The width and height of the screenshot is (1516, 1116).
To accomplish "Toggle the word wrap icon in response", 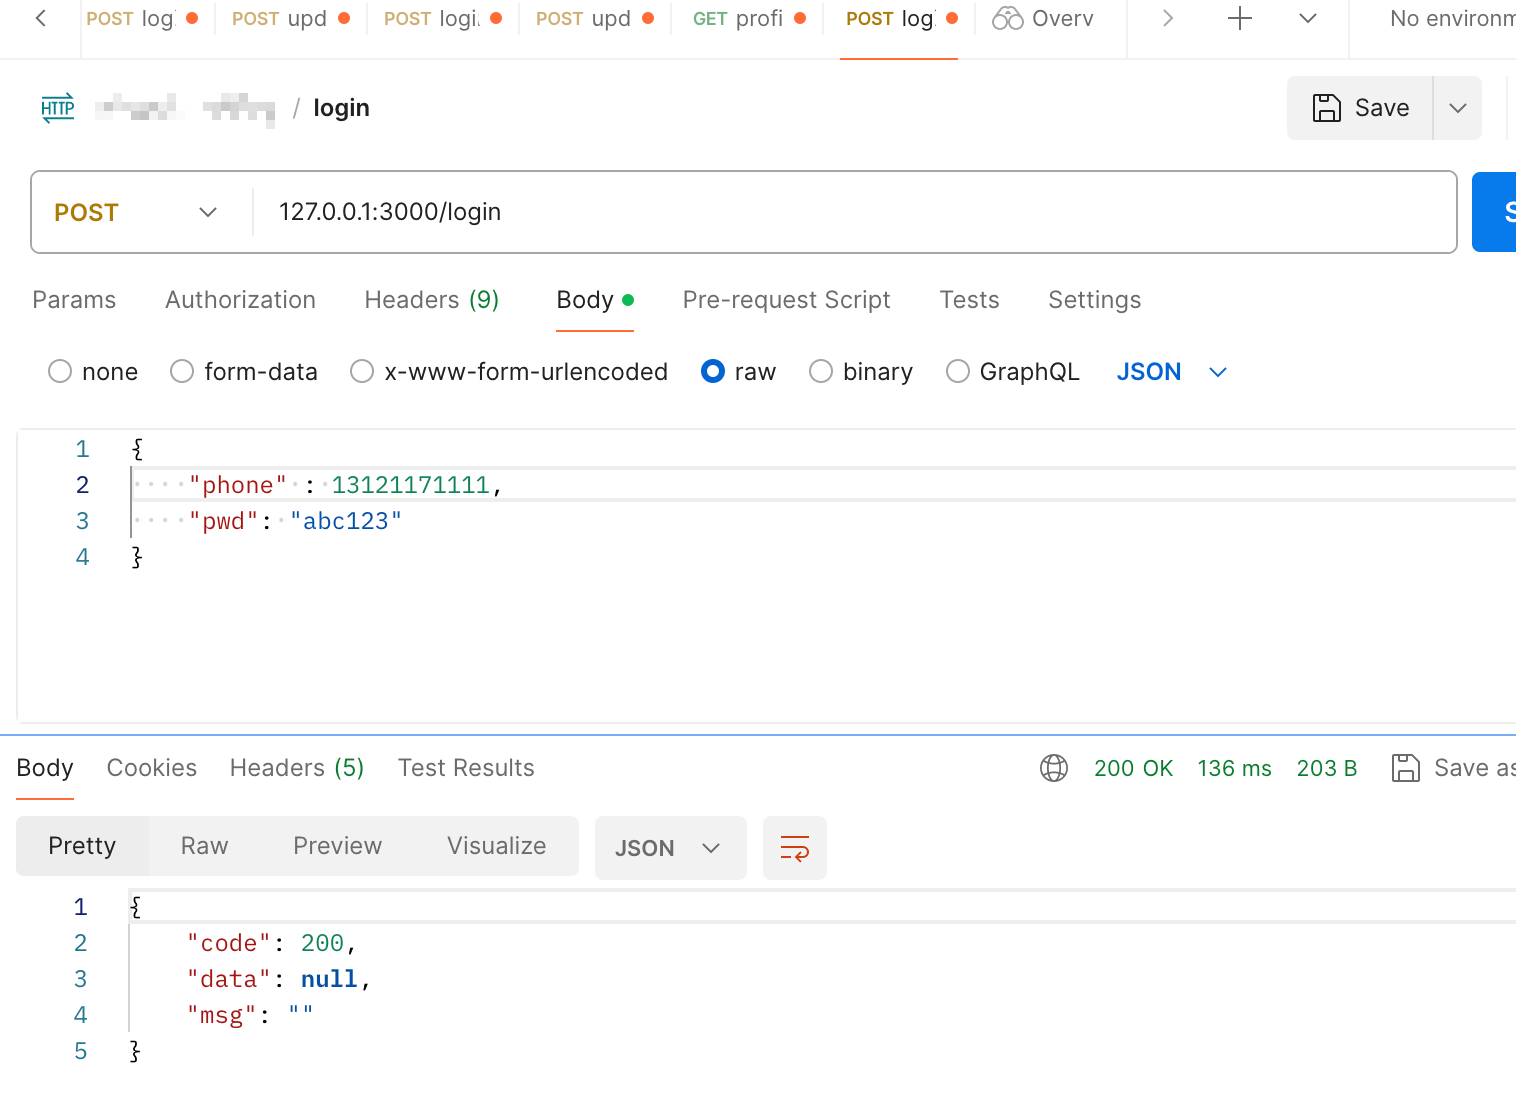I will coord(794,848).
